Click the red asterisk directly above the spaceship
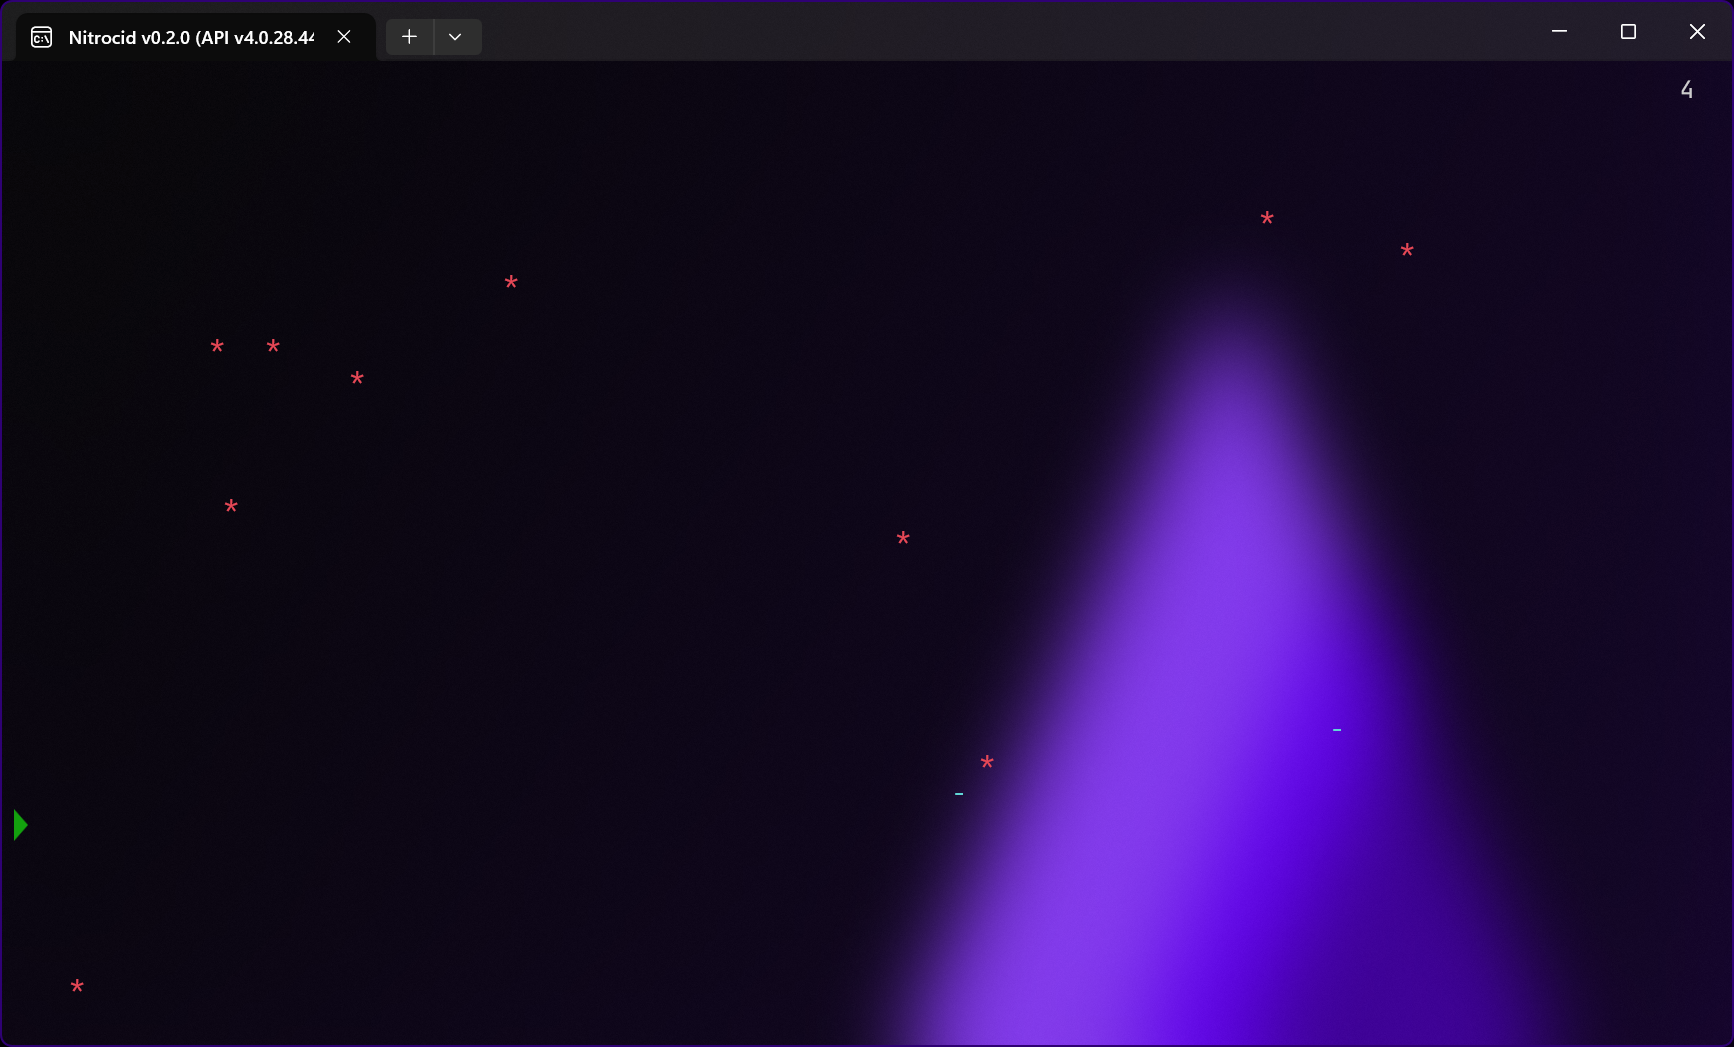Screen dimensions: 1734x1047 tap(231, 507)
